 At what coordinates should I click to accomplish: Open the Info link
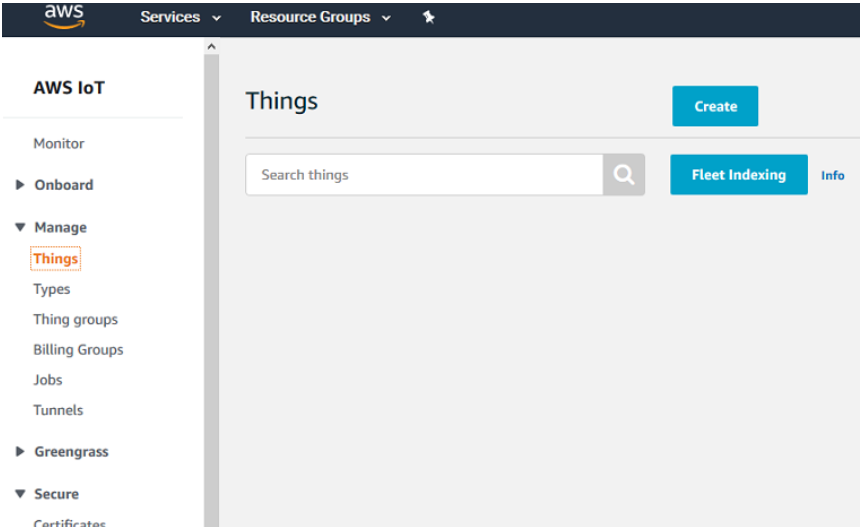click(832, 175)
